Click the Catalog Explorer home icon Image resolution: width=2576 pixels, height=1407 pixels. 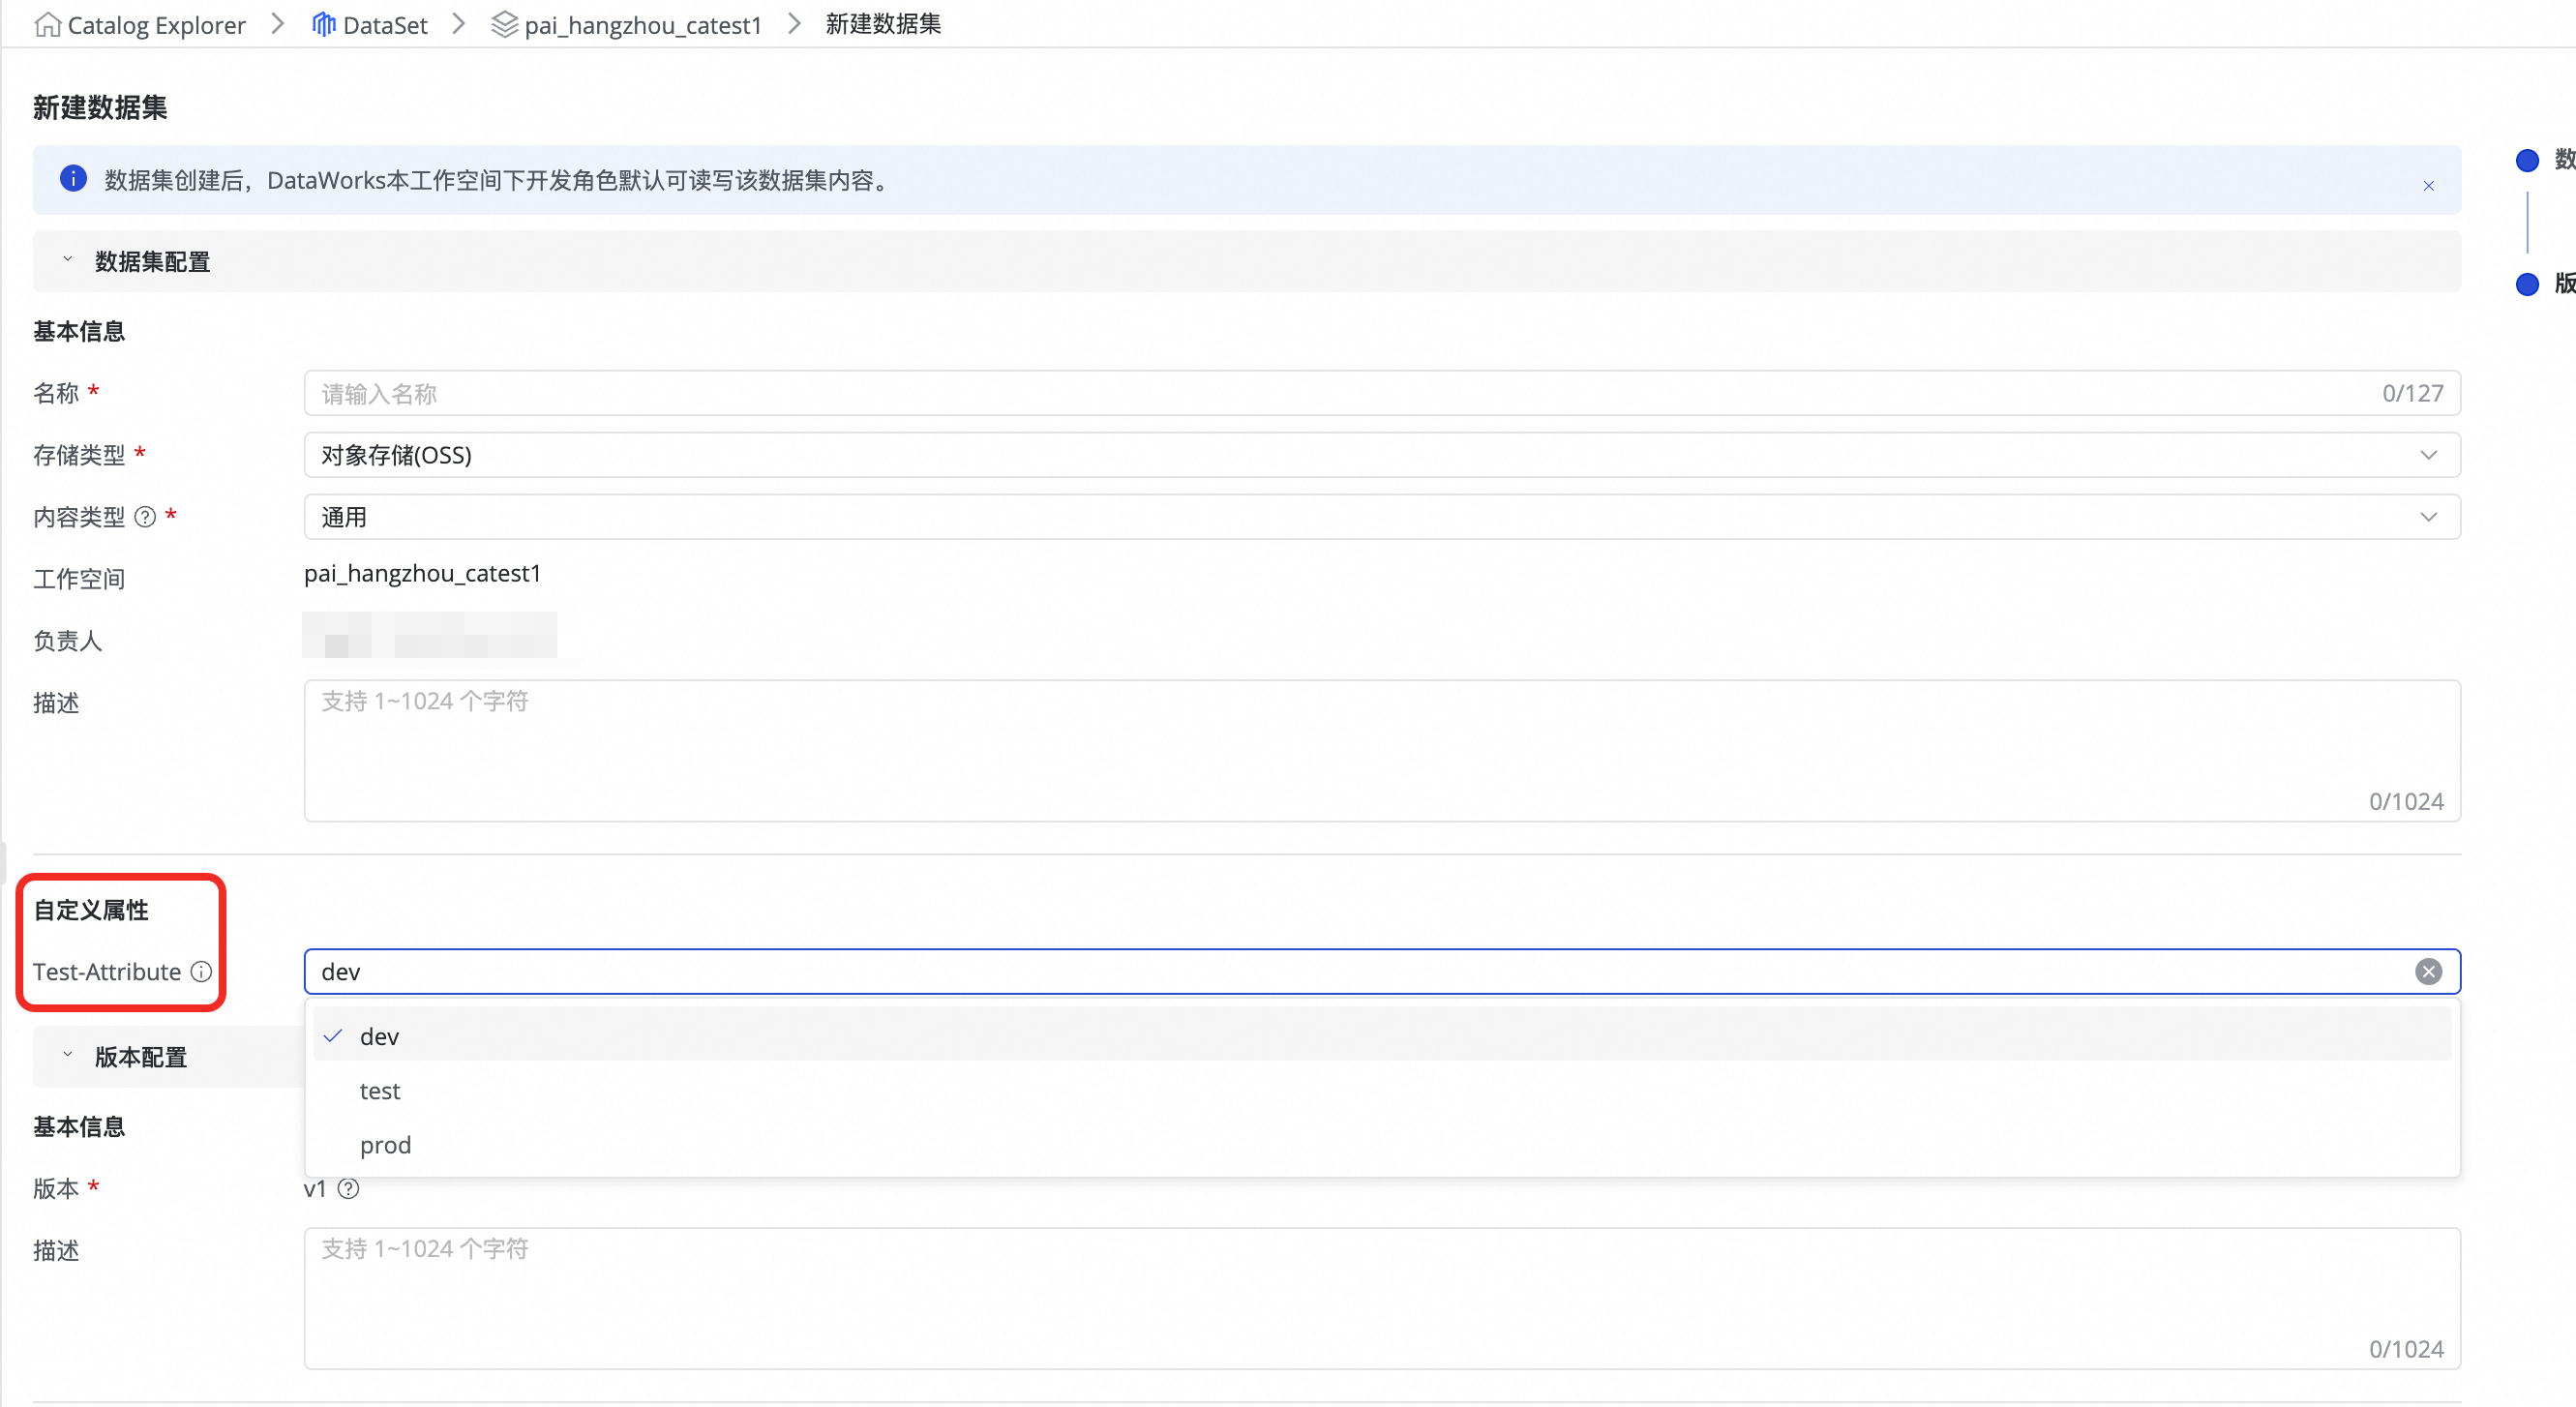click(47, 24)
